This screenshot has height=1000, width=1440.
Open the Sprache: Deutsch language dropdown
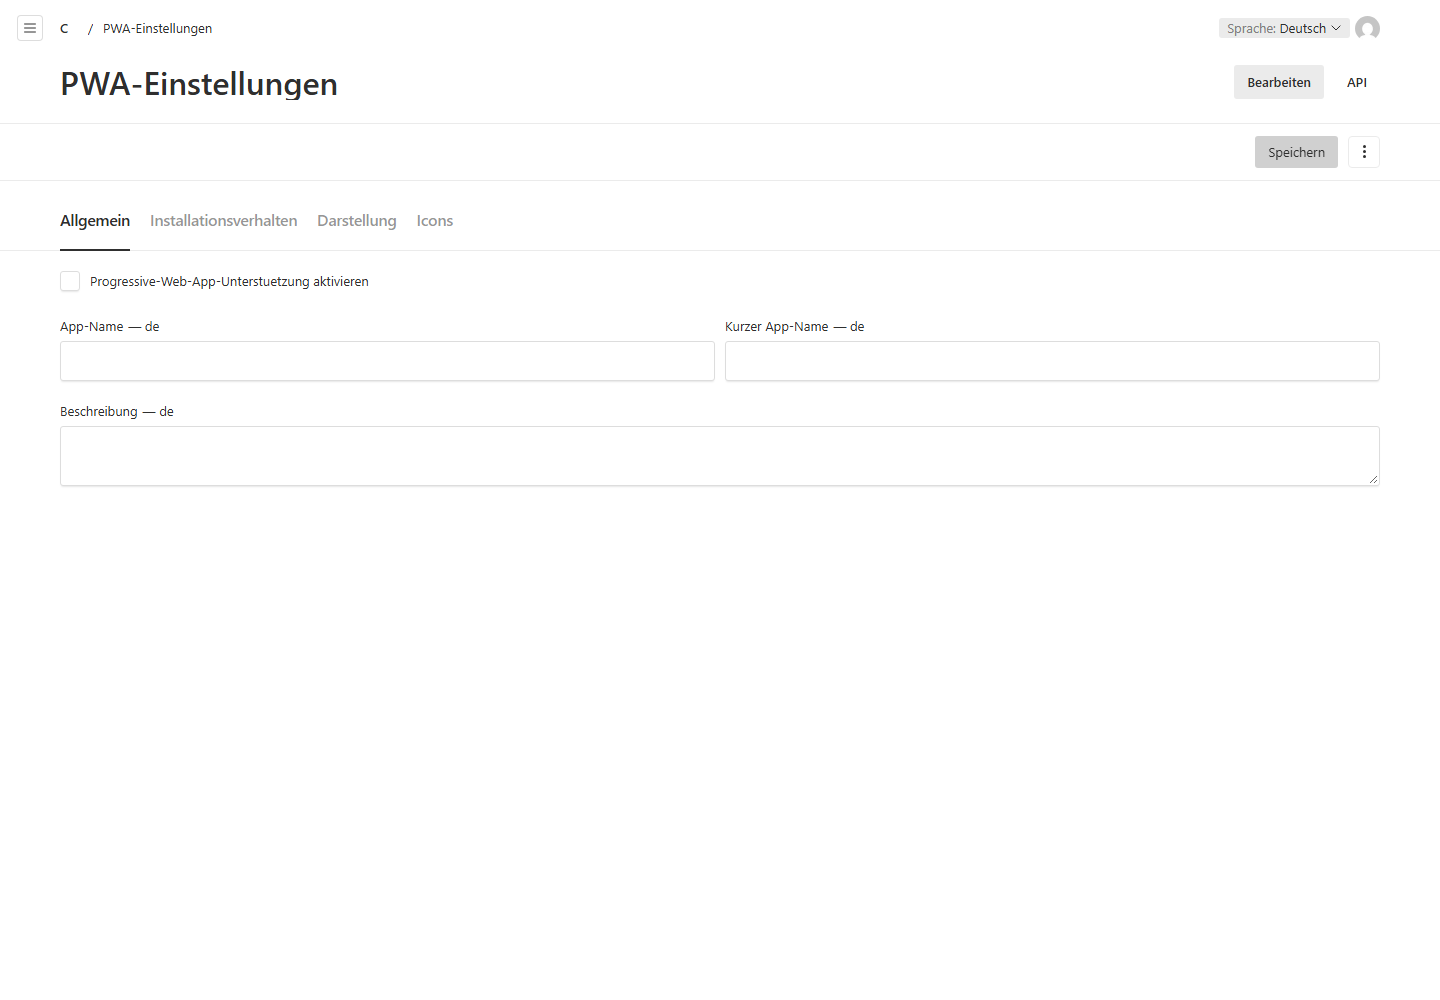(1284, 28)
